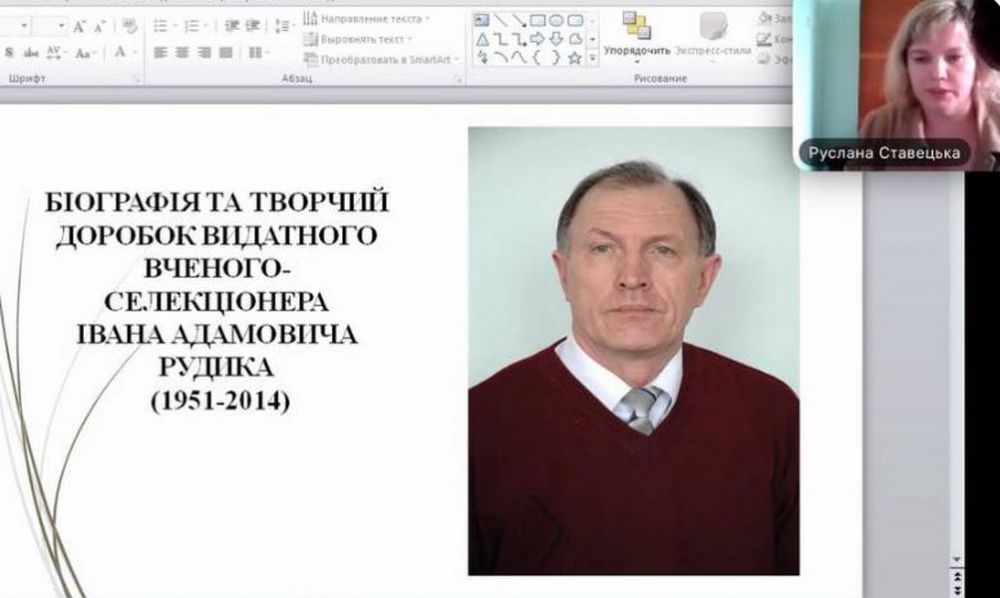Click the portrait photo on the slide
Viewport: 1000px width, 598px height.
(x=633, y=350)
